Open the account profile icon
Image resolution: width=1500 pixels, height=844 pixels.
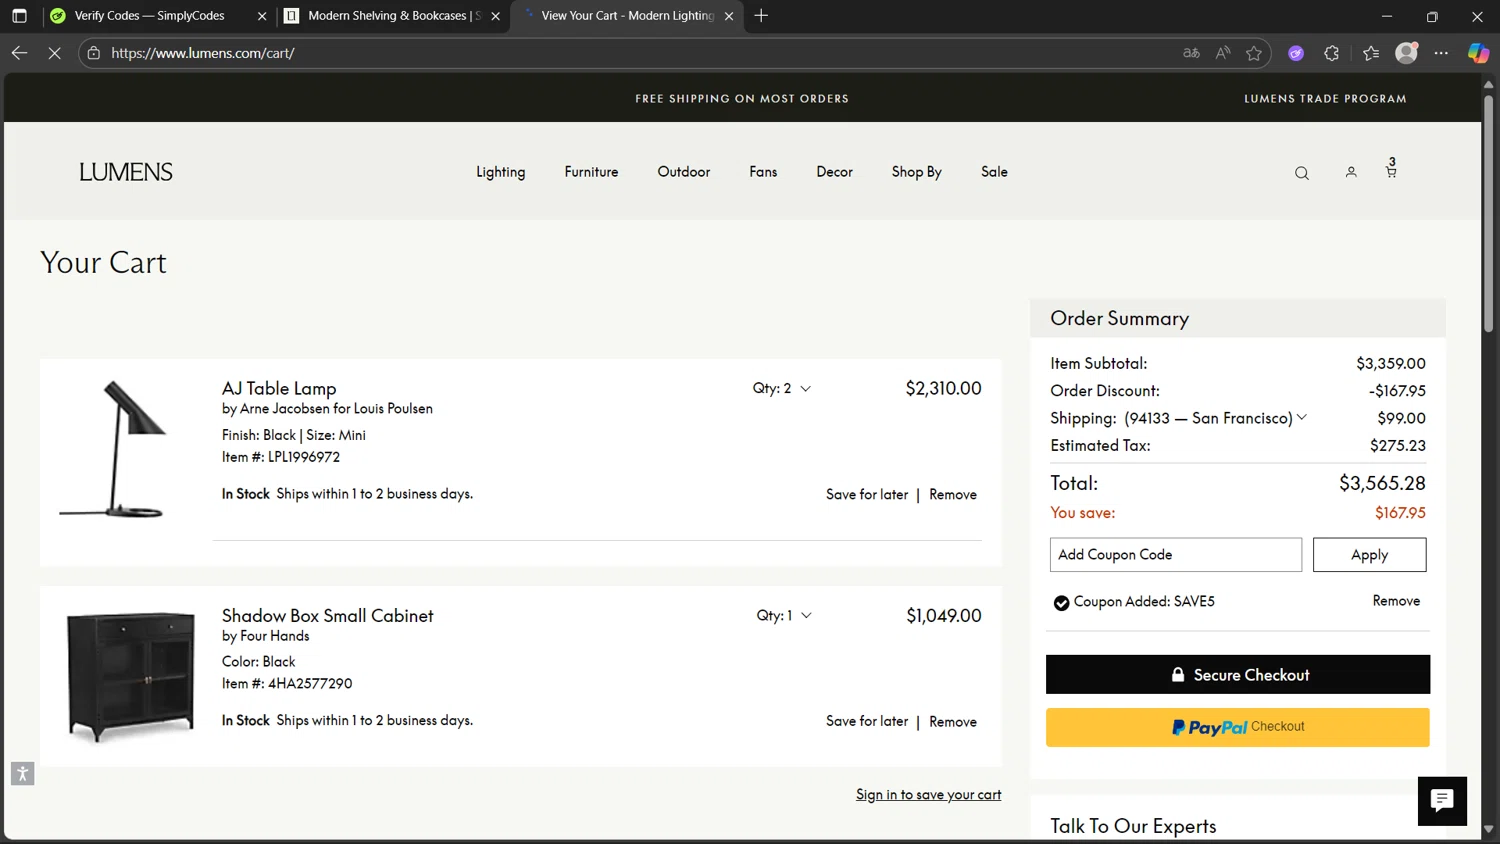pos(1350,173)
